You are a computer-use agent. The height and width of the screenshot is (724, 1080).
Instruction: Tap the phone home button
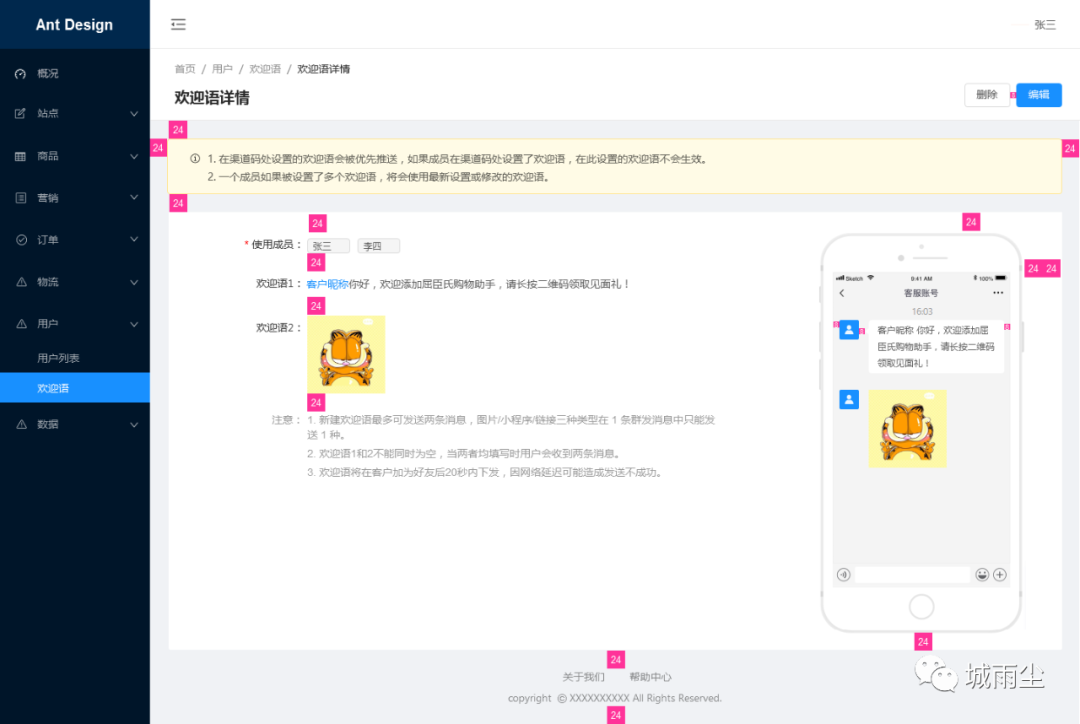(922, 607)
